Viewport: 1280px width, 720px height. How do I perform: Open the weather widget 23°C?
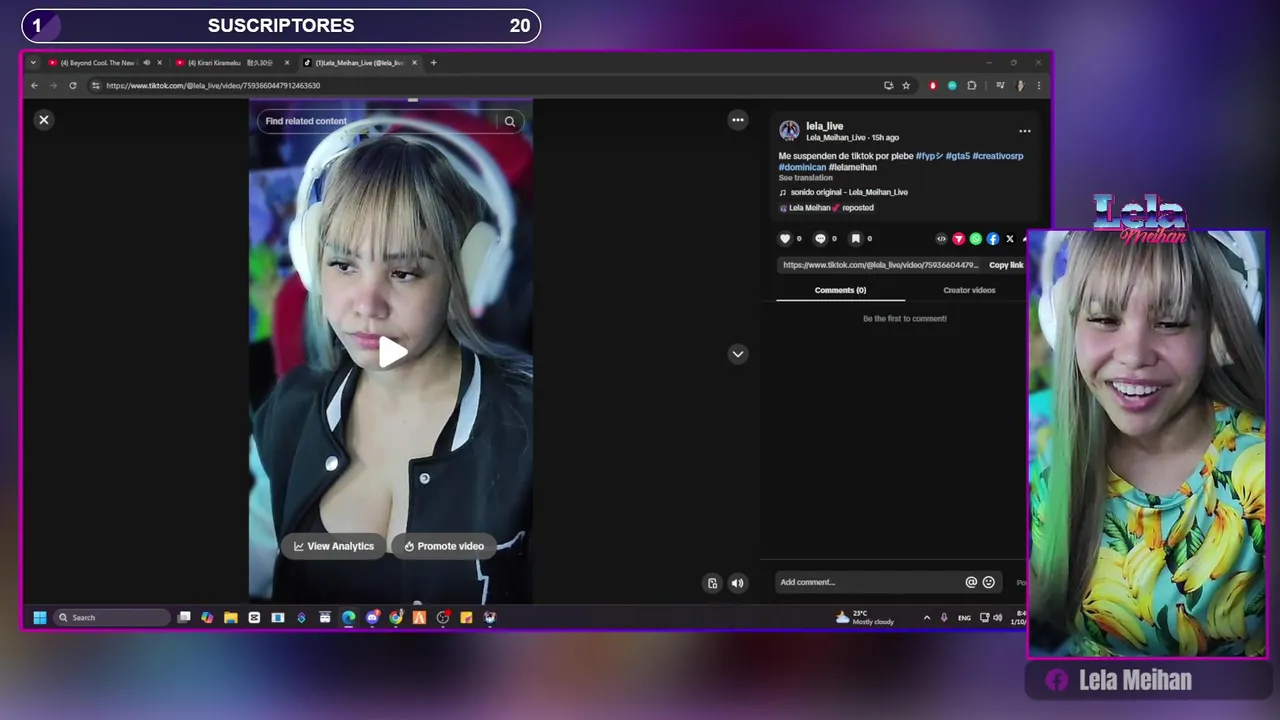(866, 618)
